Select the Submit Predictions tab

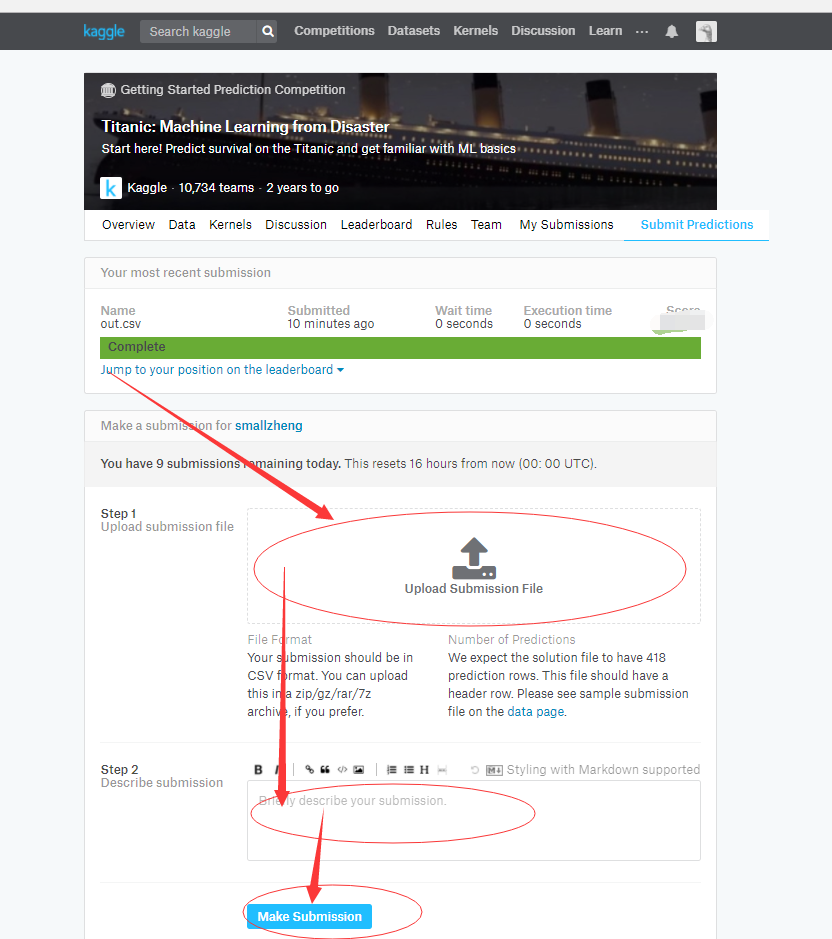(x=697, y=225)
